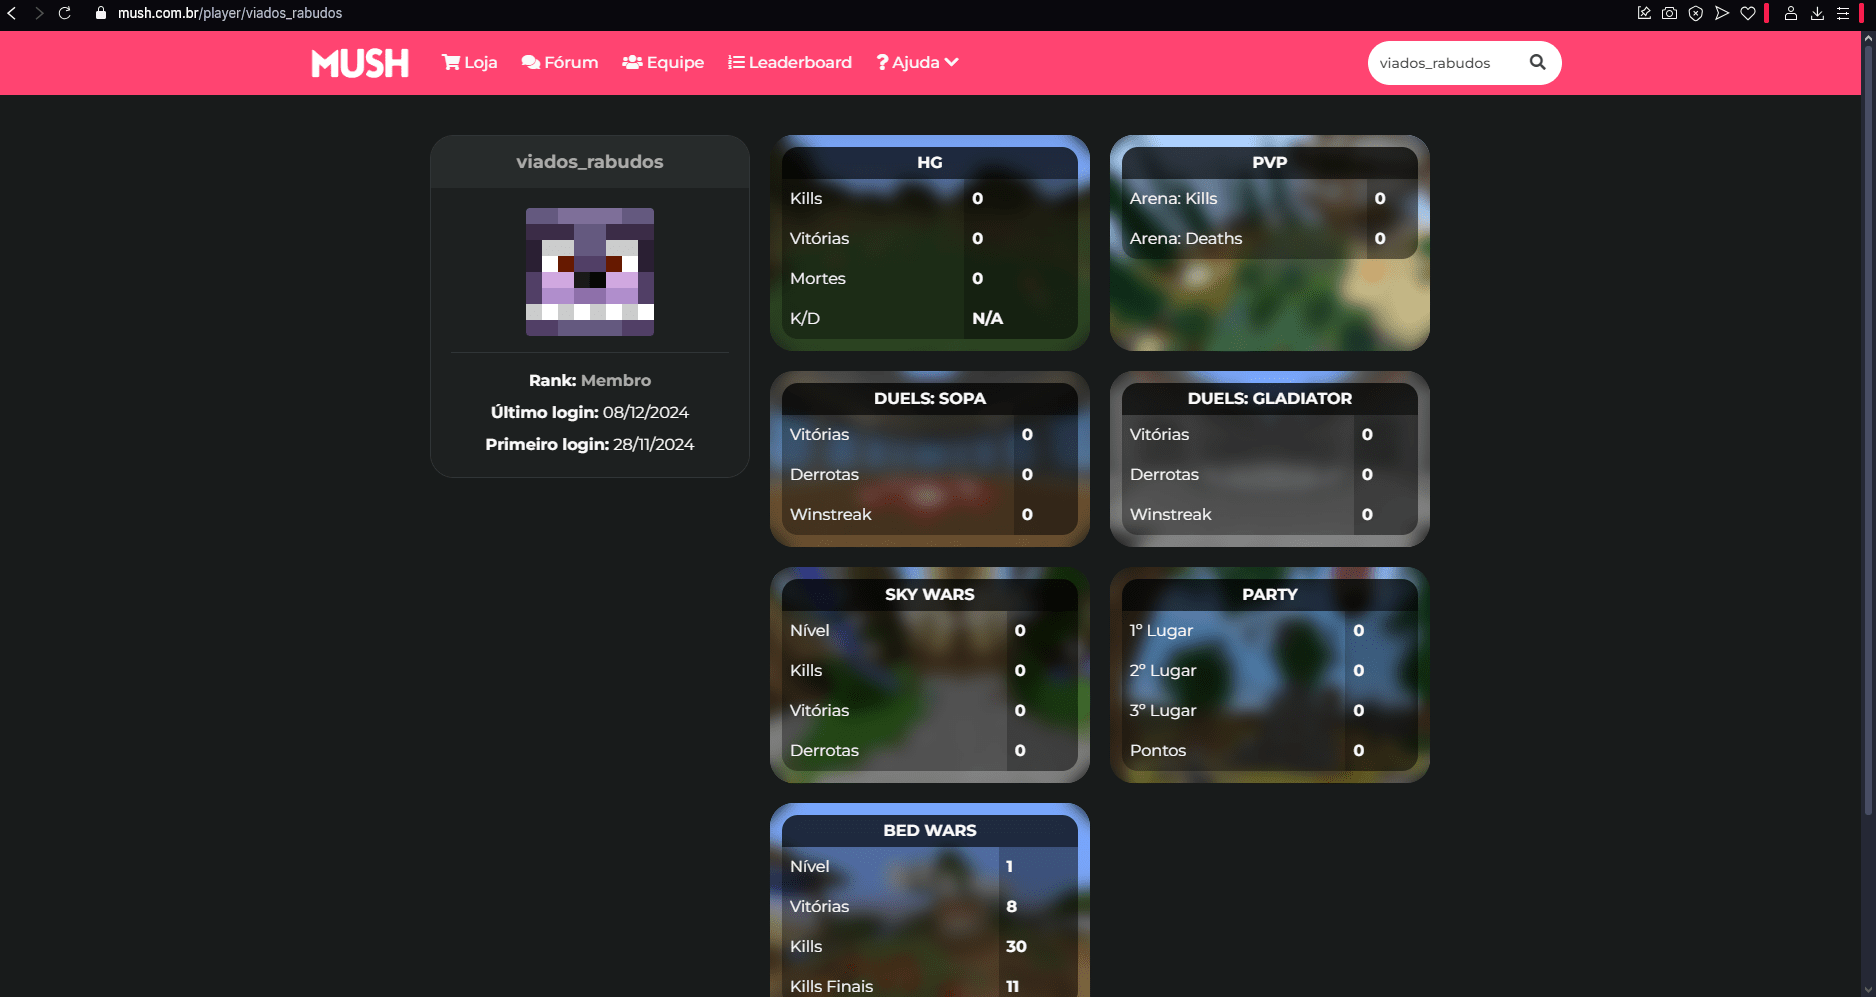Go back with the browser back arrow
The height and width of the screenshot is (997, 1876).
[12, 13]
